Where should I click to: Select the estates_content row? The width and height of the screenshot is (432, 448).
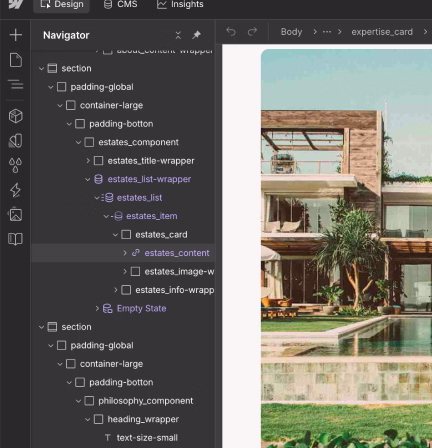123,253
